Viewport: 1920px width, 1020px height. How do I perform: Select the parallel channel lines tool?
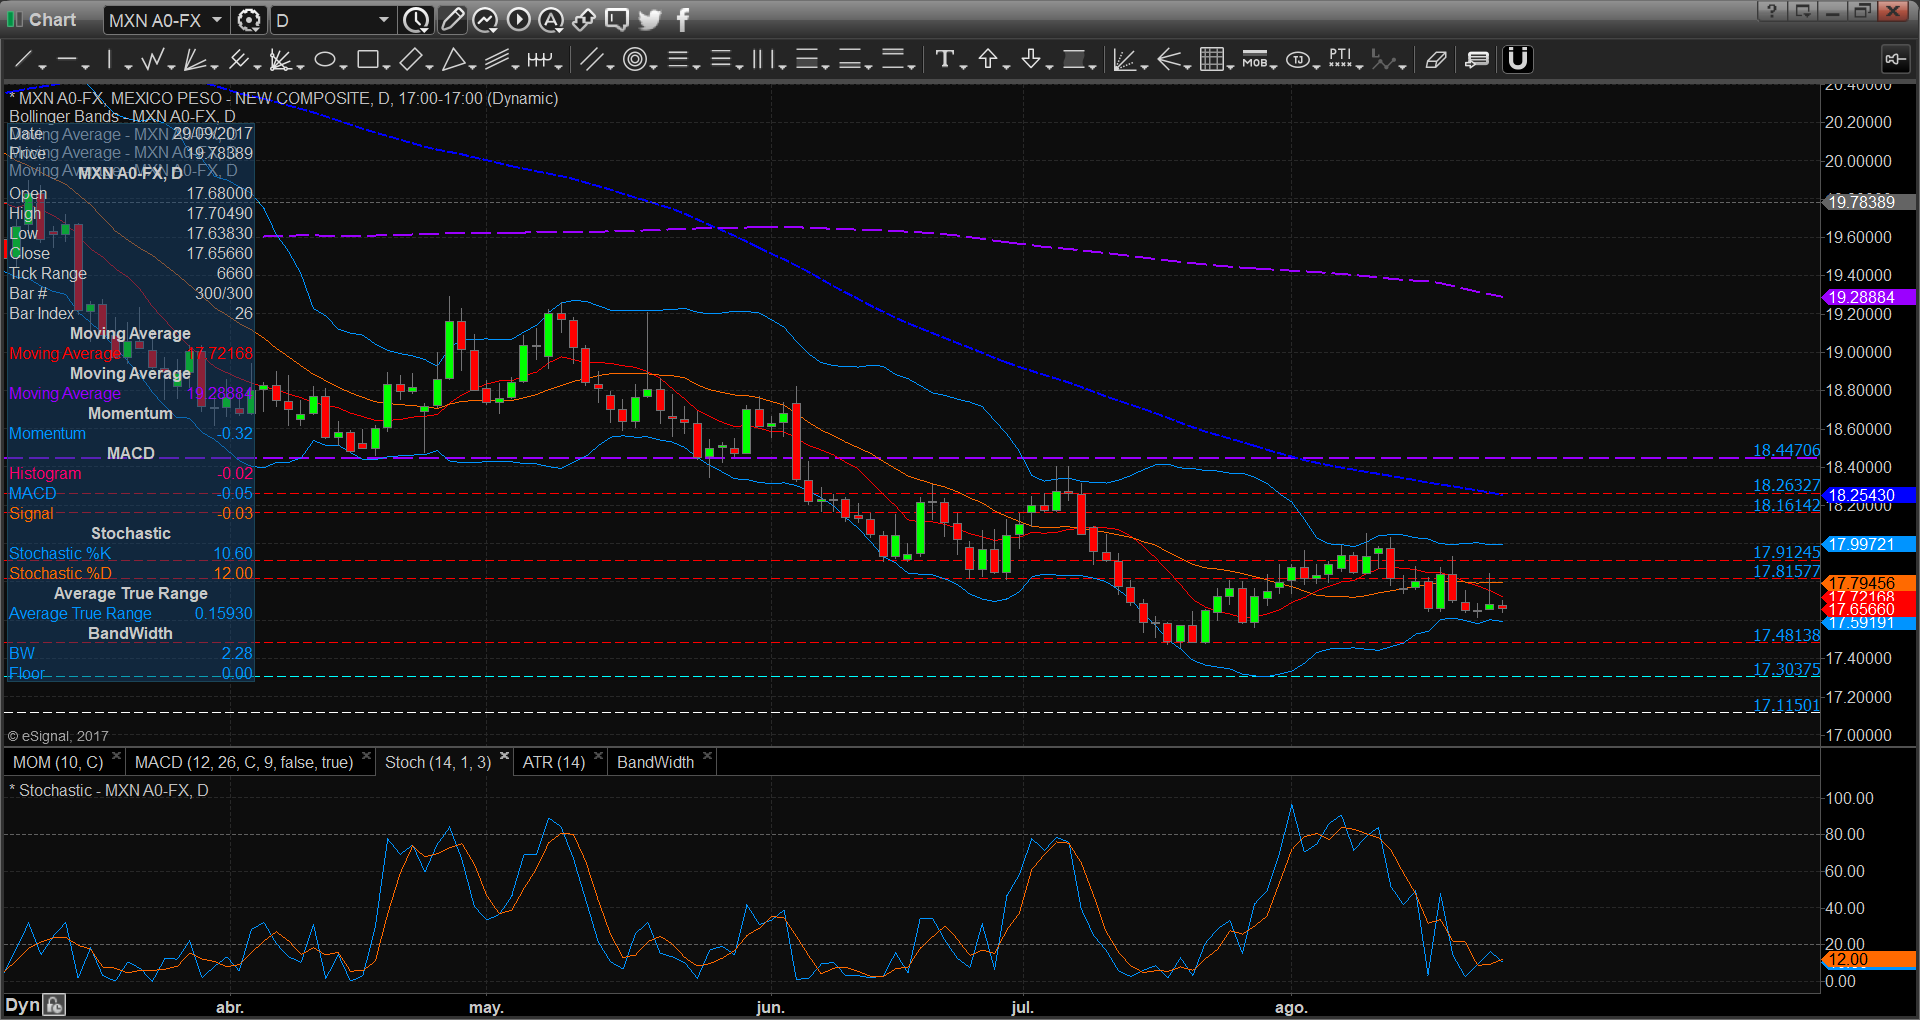click(496, 60)
